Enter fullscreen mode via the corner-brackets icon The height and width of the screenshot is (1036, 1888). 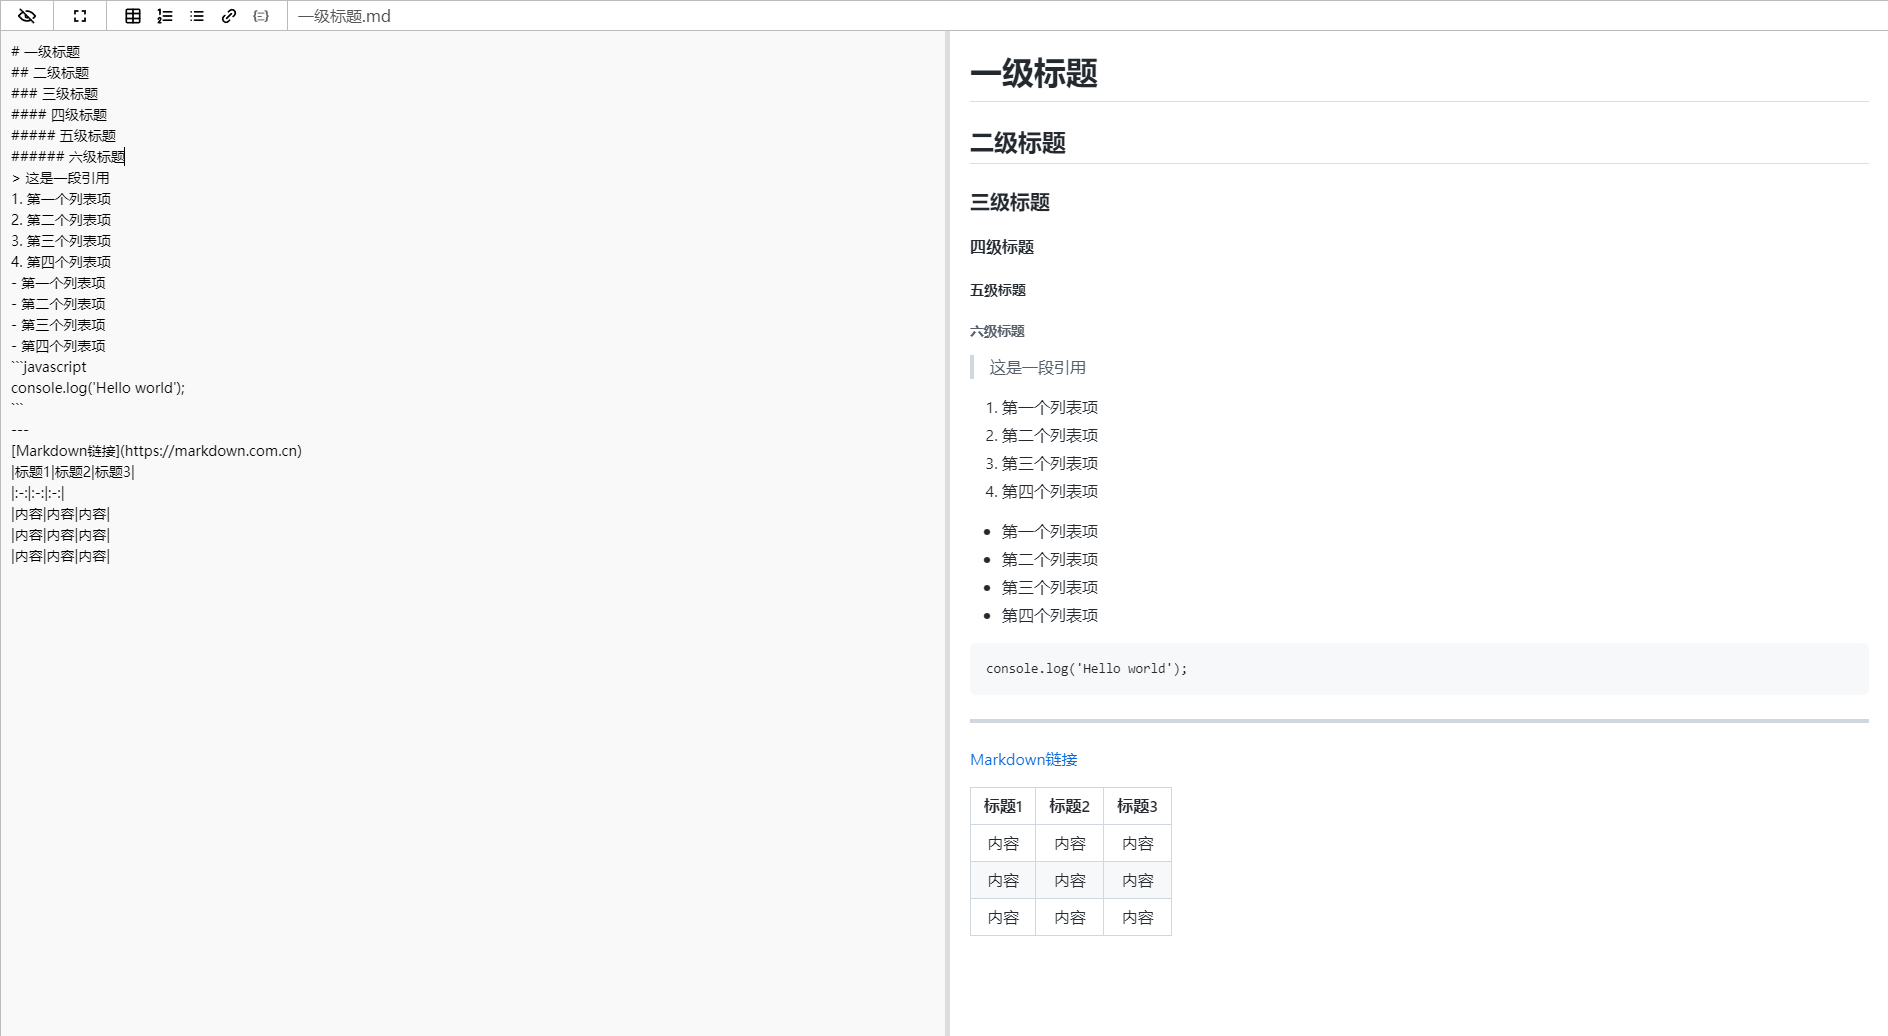click(x=80, y=16)
